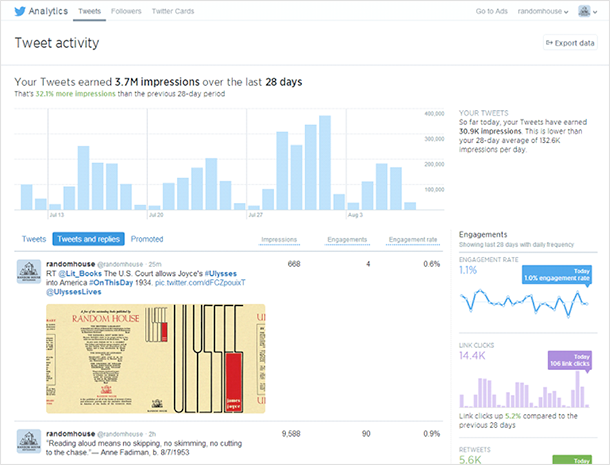Open the Ulysses book cover image
The height and width of the screenshot is (465, 610).
(x=156, y=358)
